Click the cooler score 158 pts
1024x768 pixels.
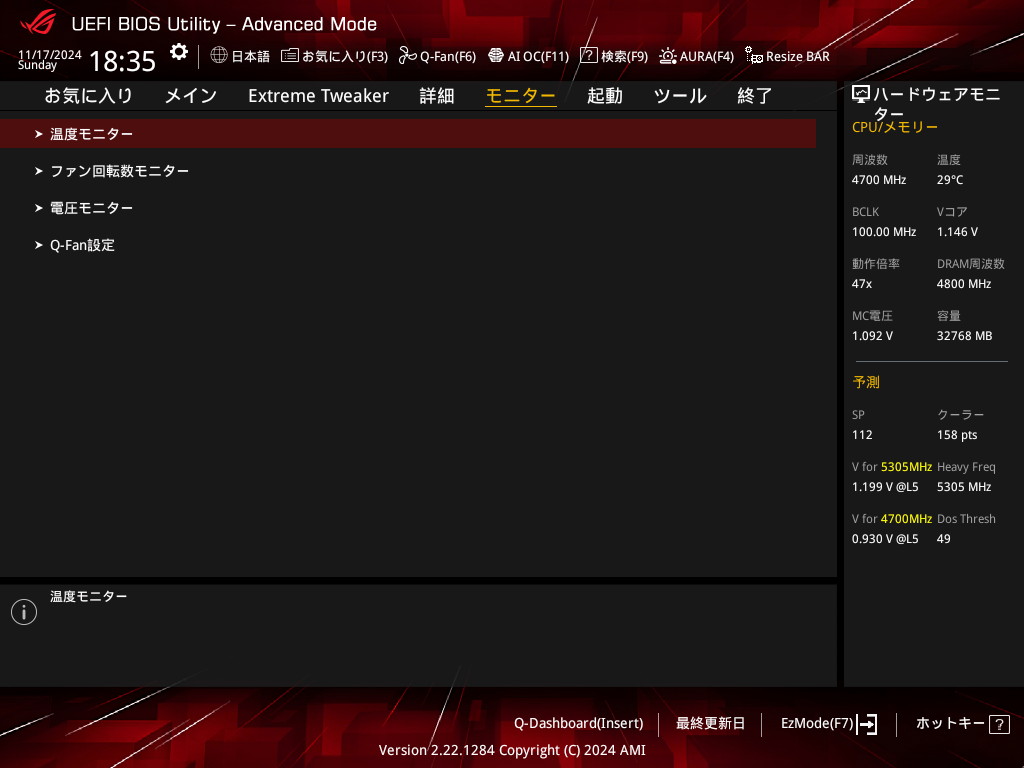pos(957,435)
